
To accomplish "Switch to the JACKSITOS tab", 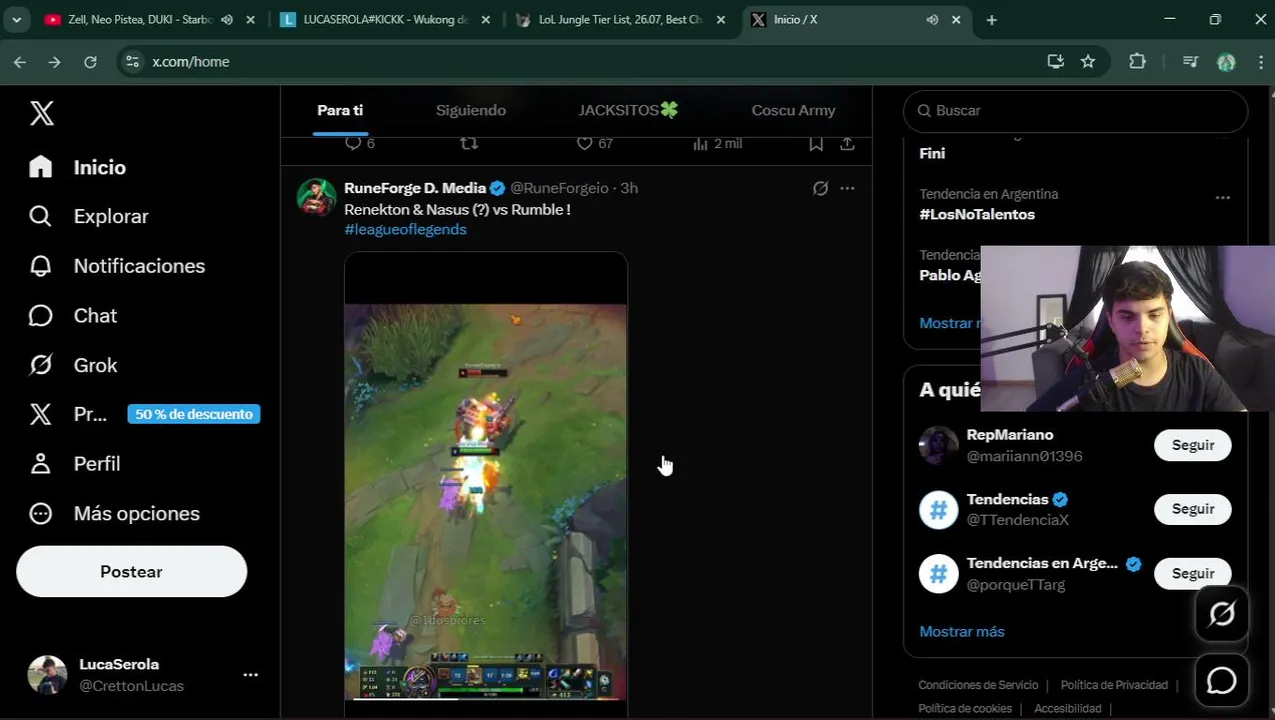I will pyautogui.click(x=628, y=110).
